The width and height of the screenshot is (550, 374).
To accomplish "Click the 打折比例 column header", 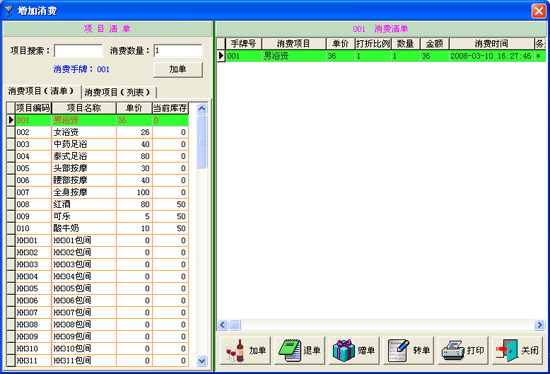I will coord(373,44).
